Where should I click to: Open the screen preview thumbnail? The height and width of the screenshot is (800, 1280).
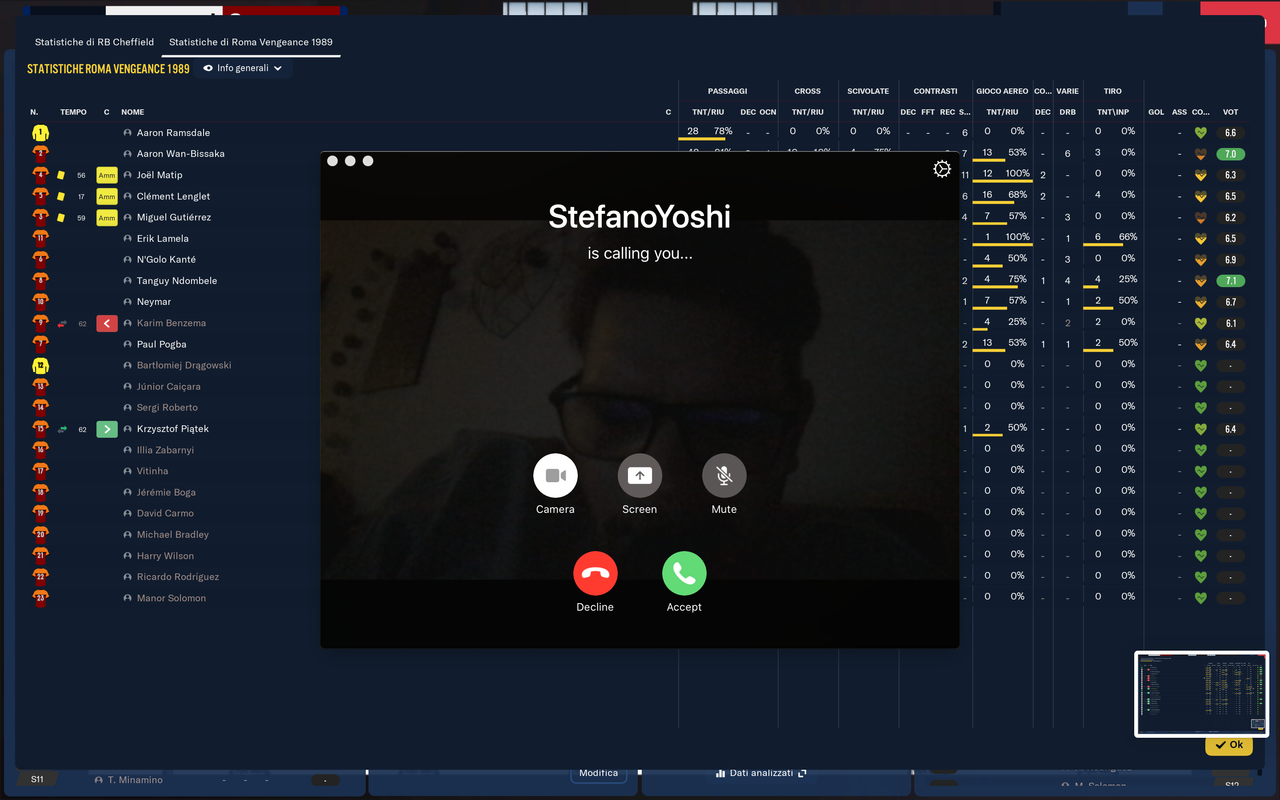point(1202,694)
